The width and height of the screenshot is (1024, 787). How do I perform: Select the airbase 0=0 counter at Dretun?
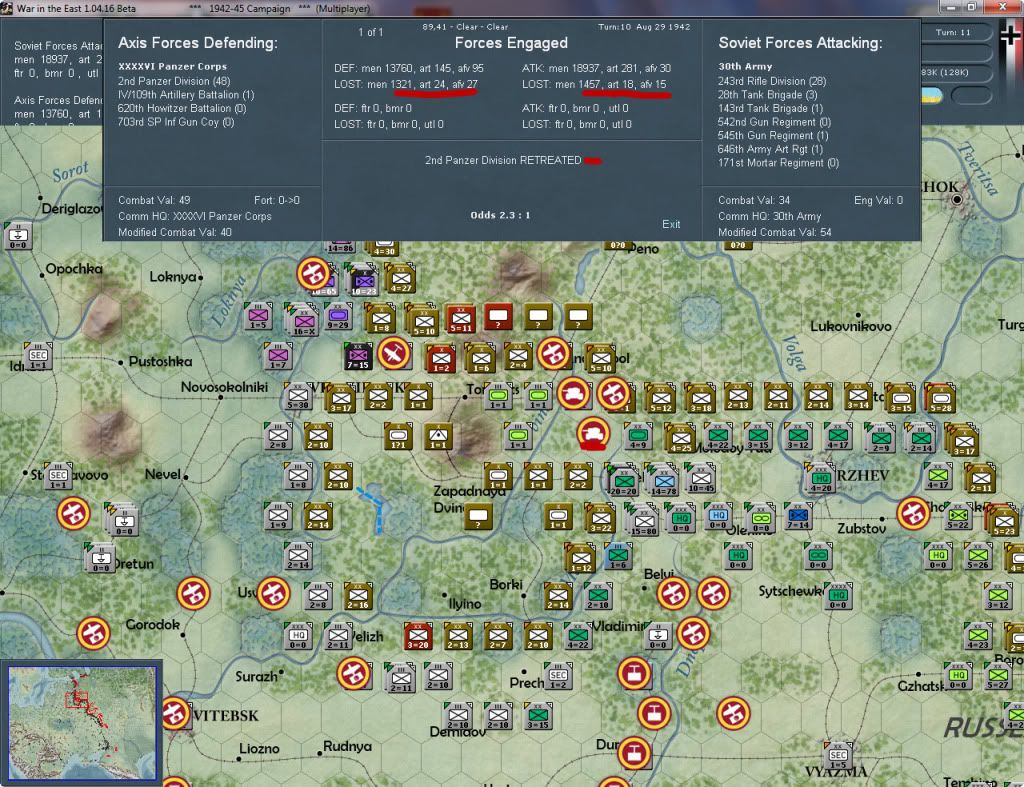click(101, 559)
